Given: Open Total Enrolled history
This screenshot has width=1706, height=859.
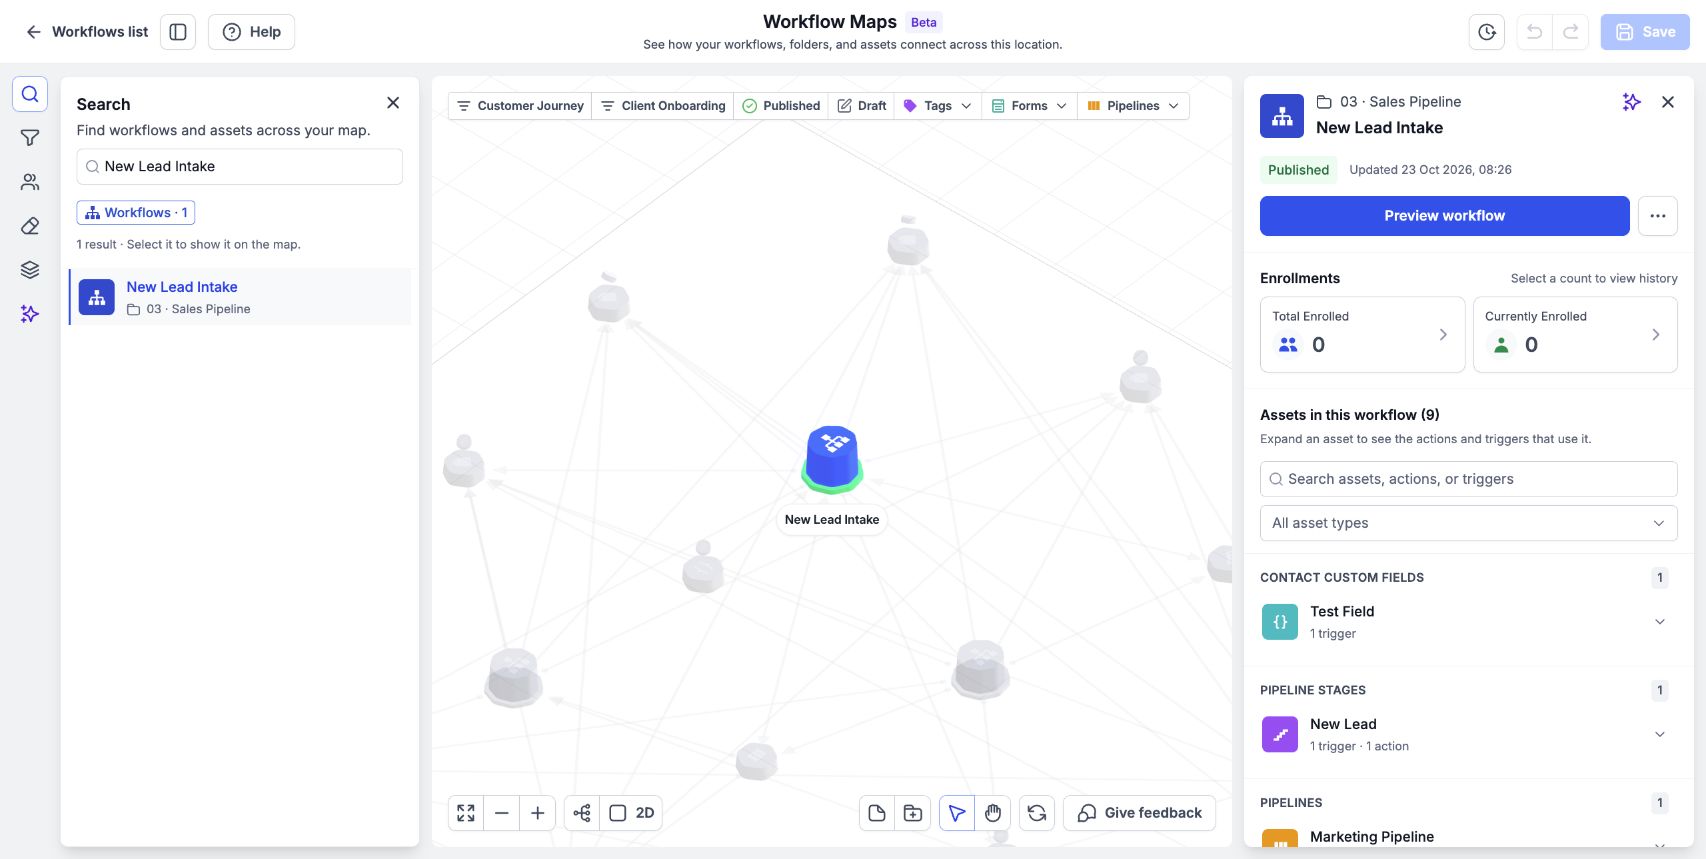Looking at the screenshot, I should 1362,335.
